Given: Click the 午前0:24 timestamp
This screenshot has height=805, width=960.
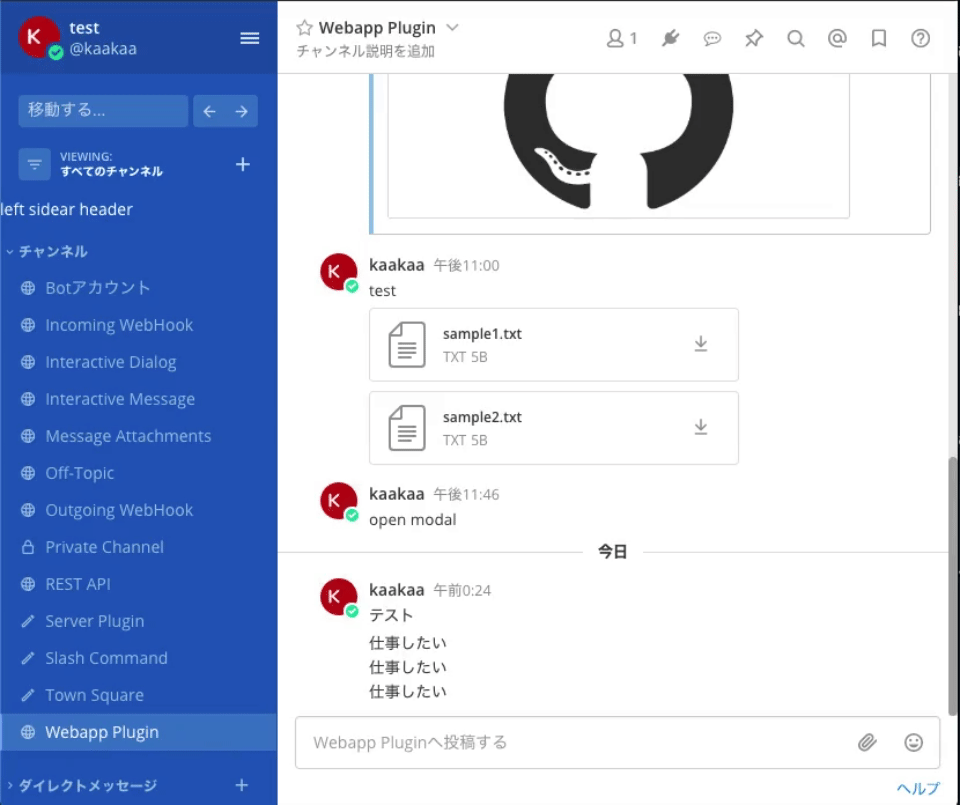Looking at the screenshot, I should point(462,591).
